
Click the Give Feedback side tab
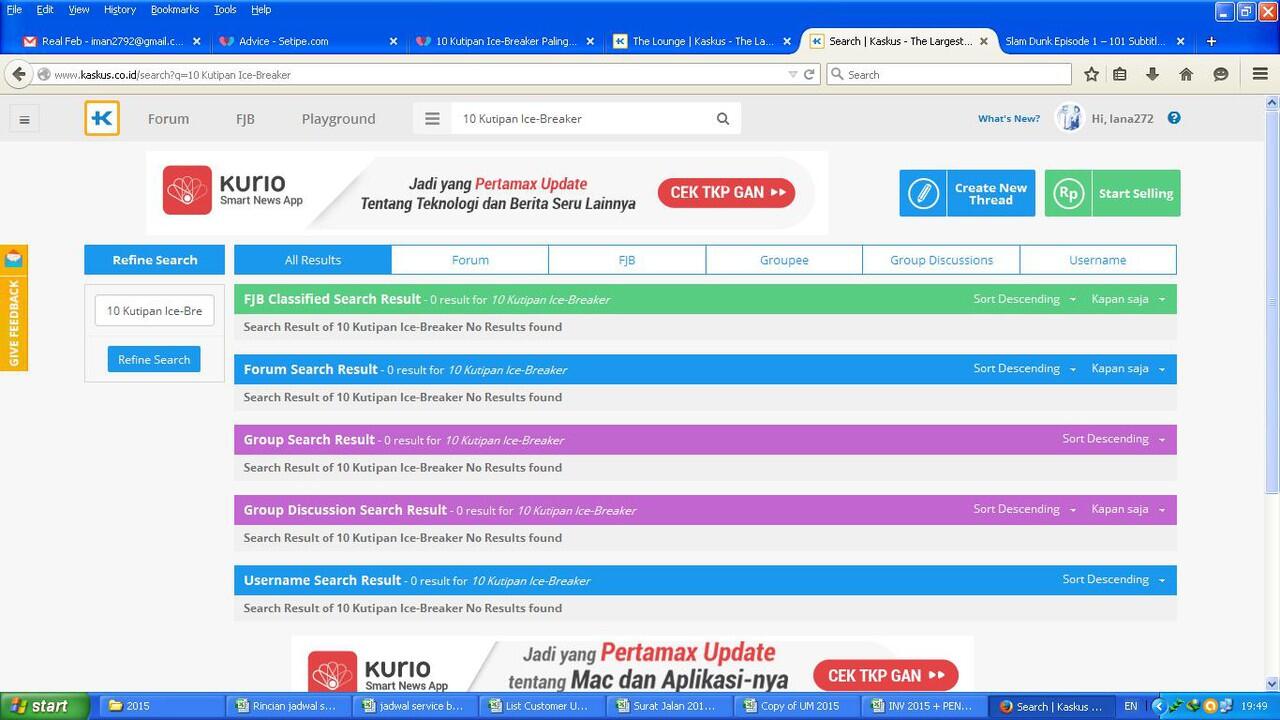click(13, 308)
